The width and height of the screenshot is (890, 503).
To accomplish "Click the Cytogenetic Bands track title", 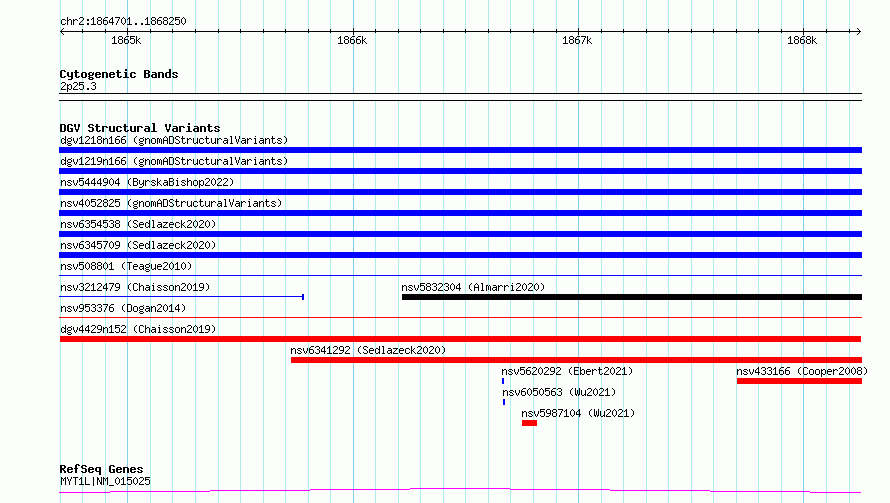I will click(119, 74).
